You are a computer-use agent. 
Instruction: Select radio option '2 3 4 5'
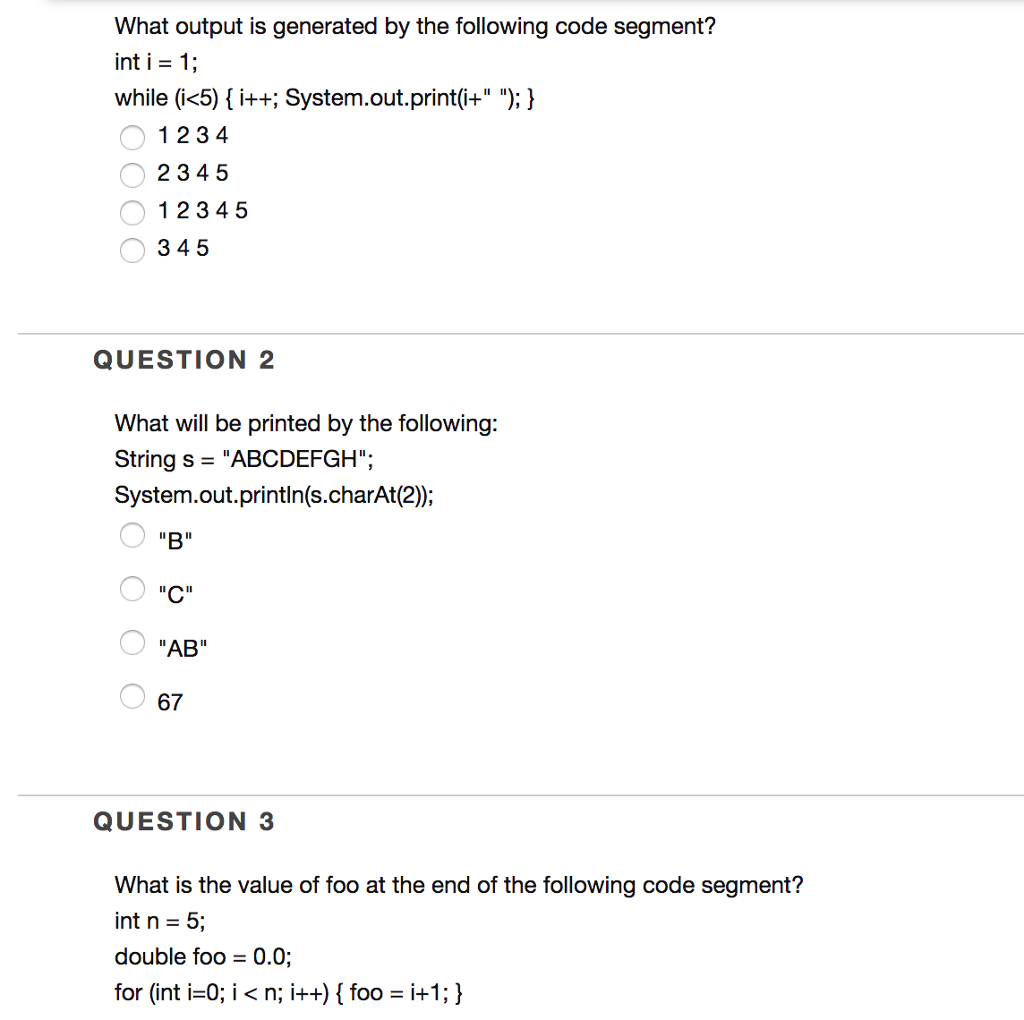pos(132,175)
